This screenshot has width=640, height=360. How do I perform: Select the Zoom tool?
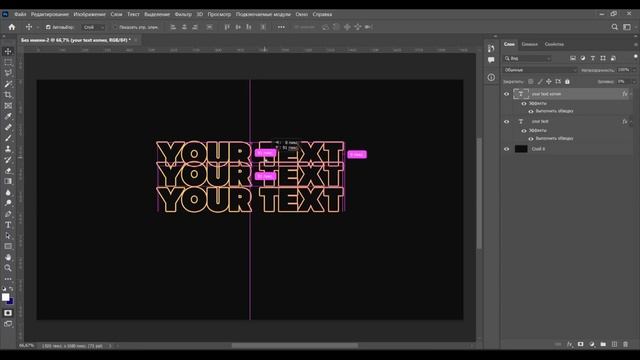8,268
